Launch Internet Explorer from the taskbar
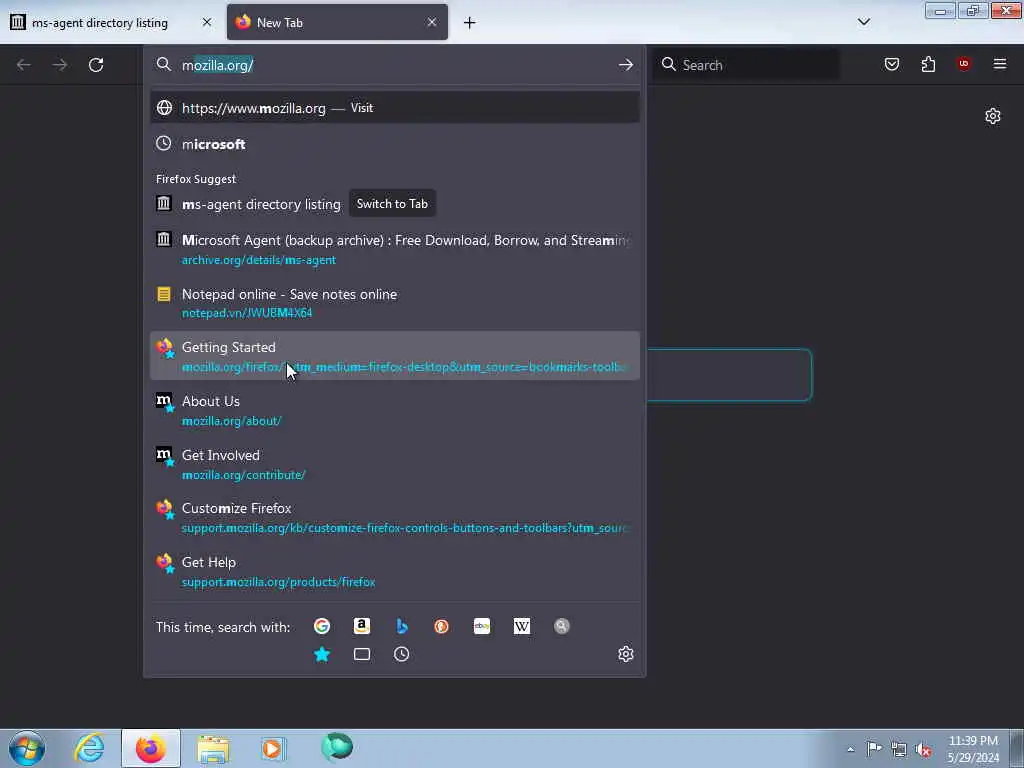 (x=89, y=748)
